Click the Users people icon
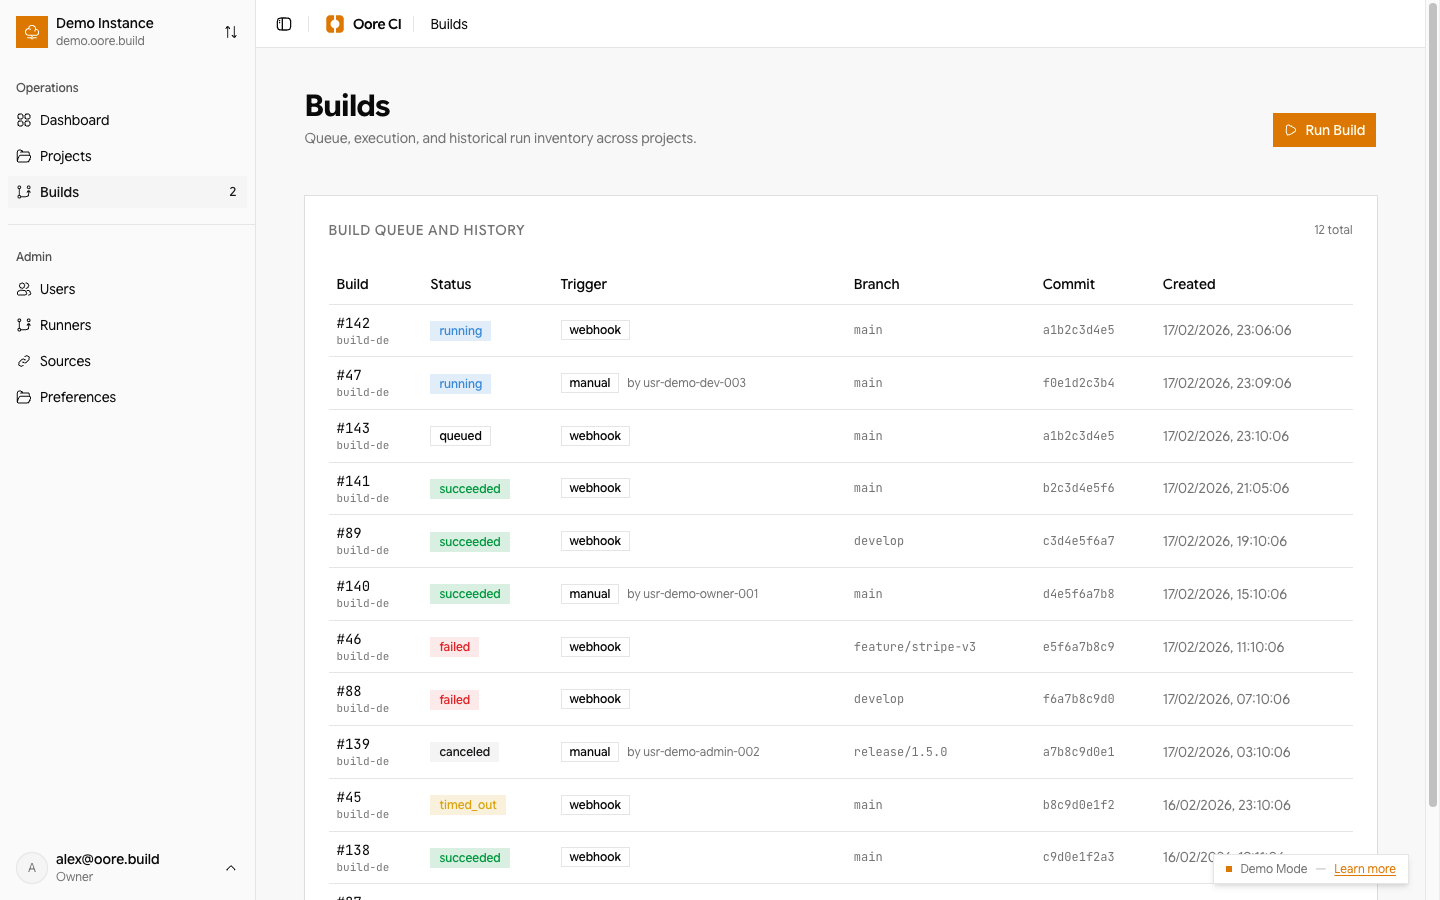The width and height of the screenshot is (1440, 900). coord(24,289)
